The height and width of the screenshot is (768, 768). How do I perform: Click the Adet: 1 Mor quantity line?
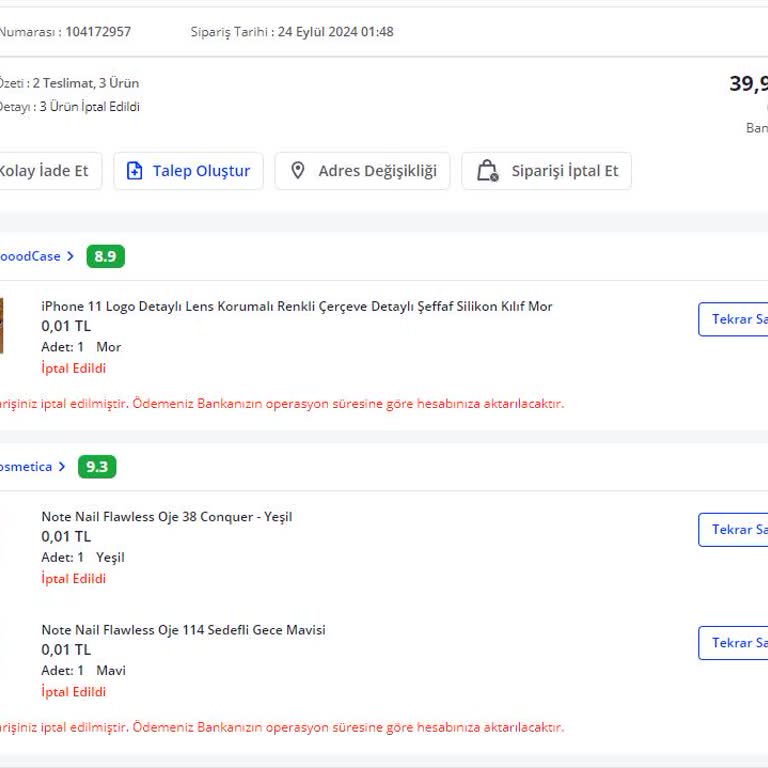tap(81, 347)
